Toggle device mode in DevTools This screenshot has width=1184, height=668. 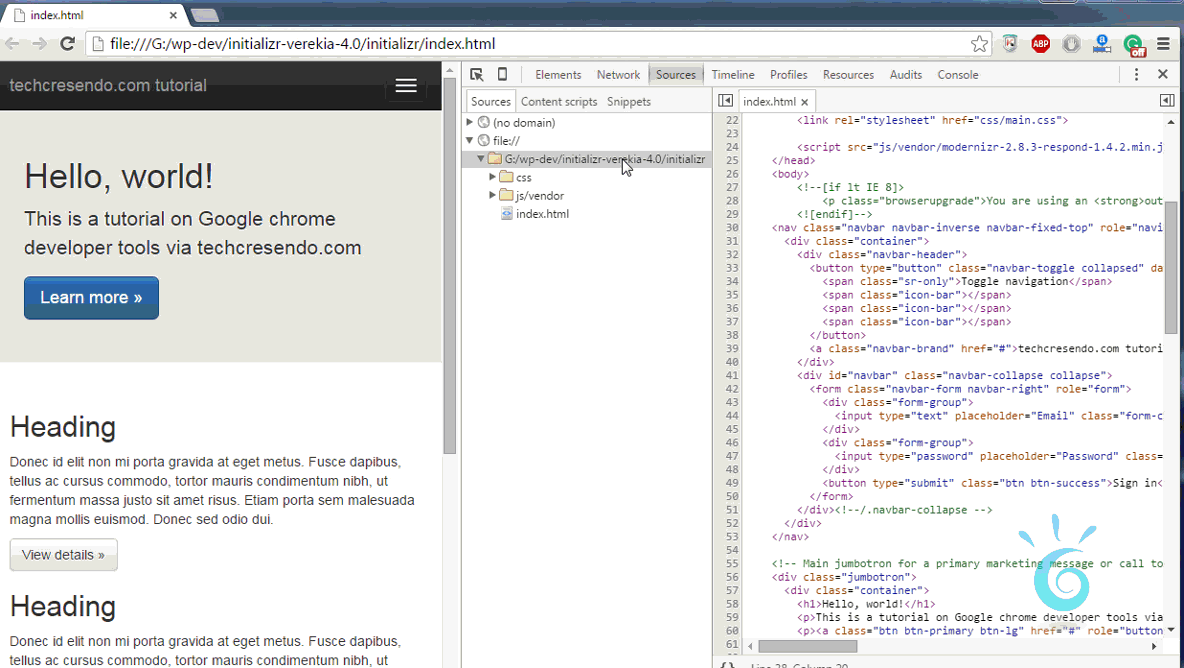pyautogui.click(x=502, y=74)
